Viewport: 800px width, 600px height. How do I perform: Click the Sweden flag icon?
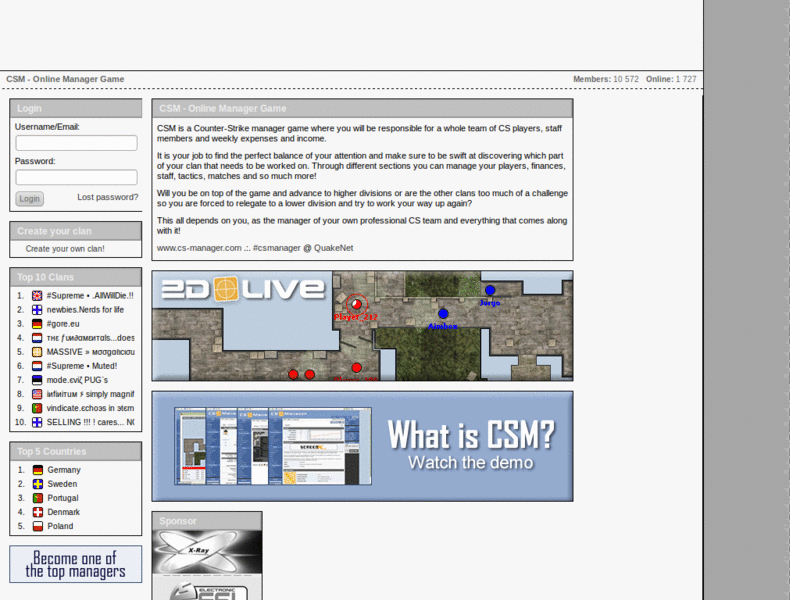pos(38,484)
